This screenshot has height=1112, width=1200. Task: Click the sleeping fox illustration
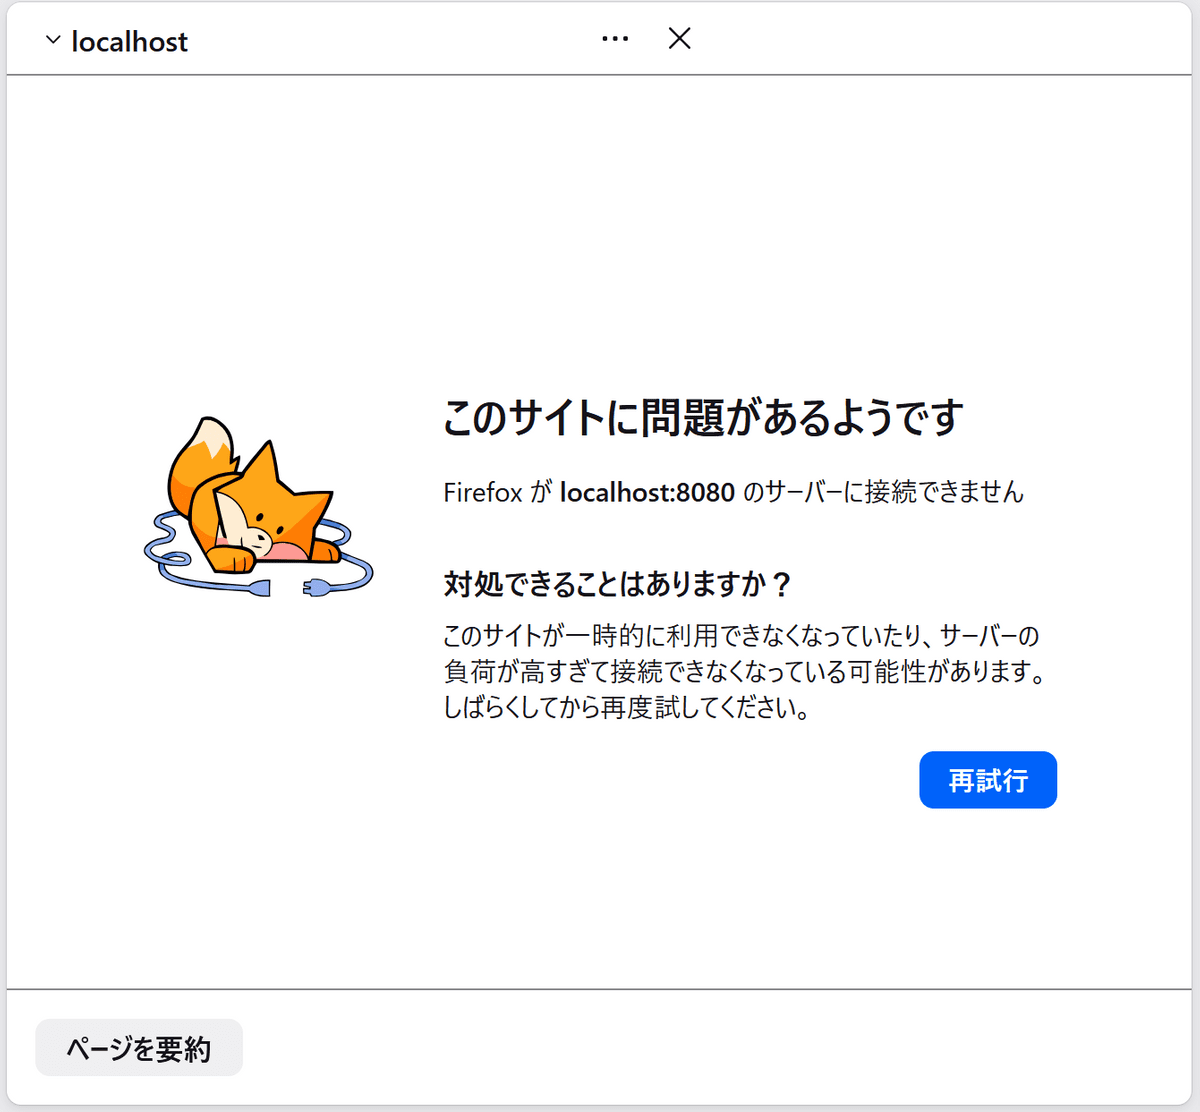pos(258,507)
